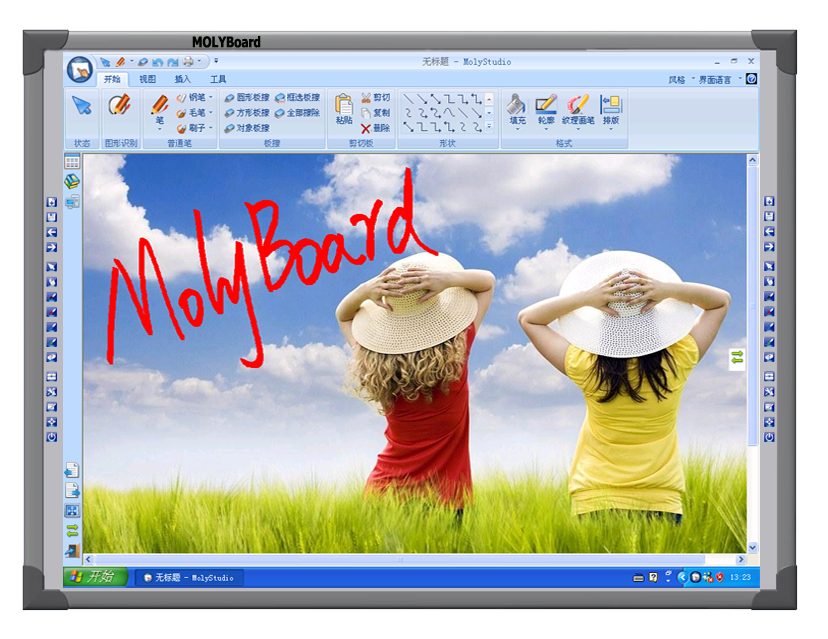Click the Windows 开始 start button
Viewport: 828px width, 639px height.
point(95,577)
